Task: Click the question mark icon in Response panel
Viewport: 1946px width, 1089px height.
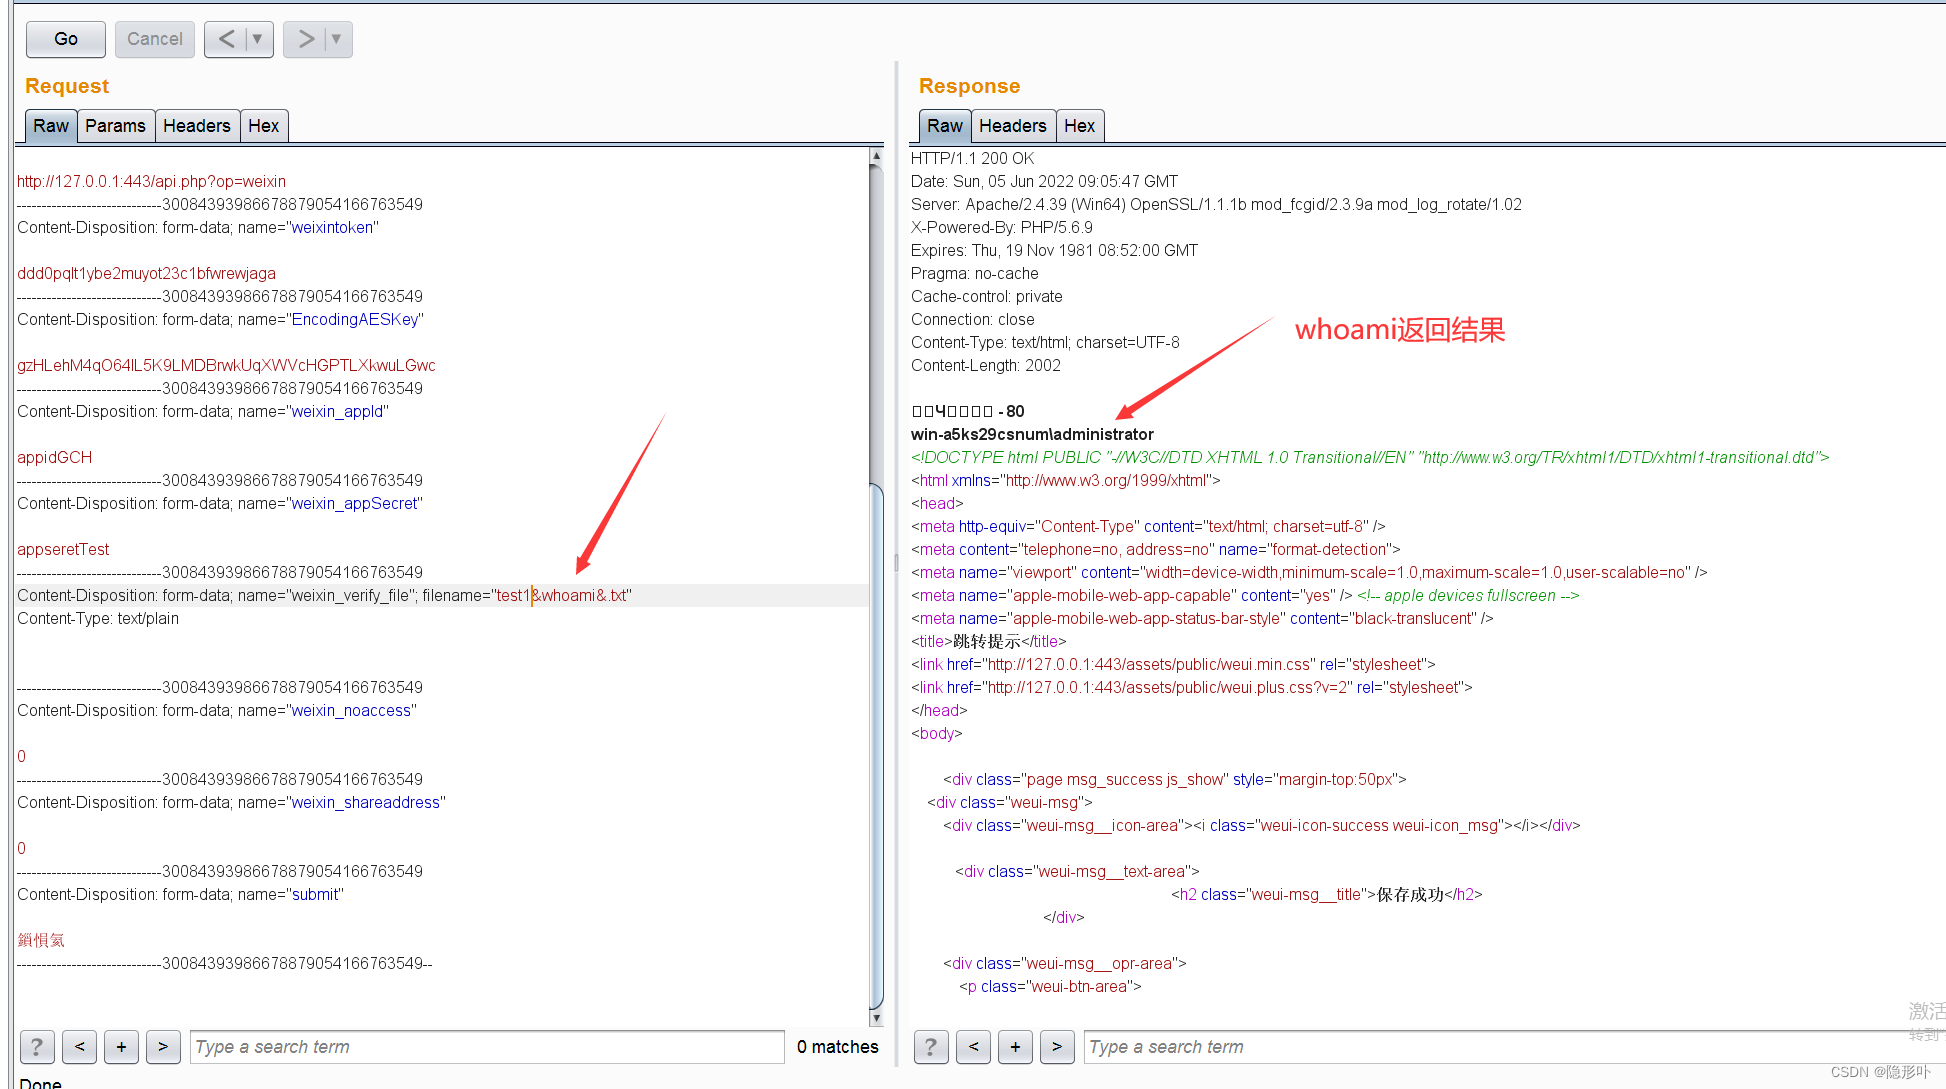Action: 932,1046
